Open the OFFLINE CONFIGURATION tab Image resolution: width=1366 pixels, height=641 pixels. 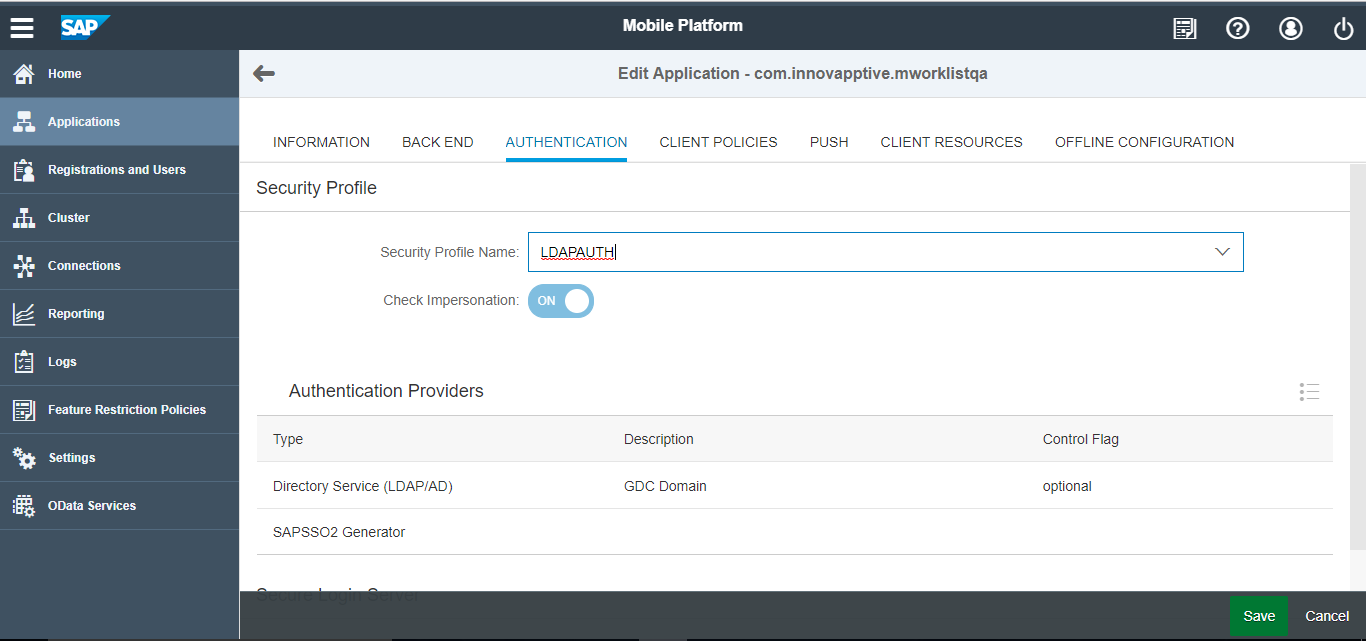[x=1144, y=142]
